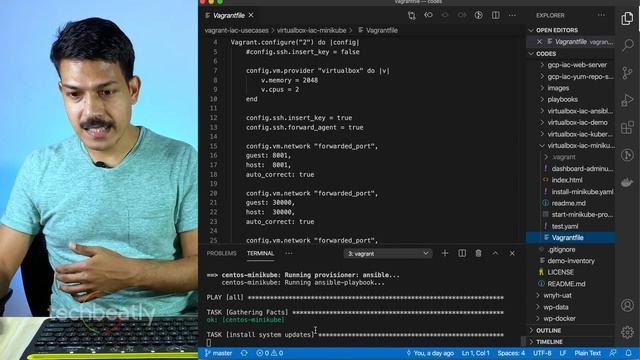Open README.md at the root
This screenshot has width=640, height=360.
click(566, 284)
